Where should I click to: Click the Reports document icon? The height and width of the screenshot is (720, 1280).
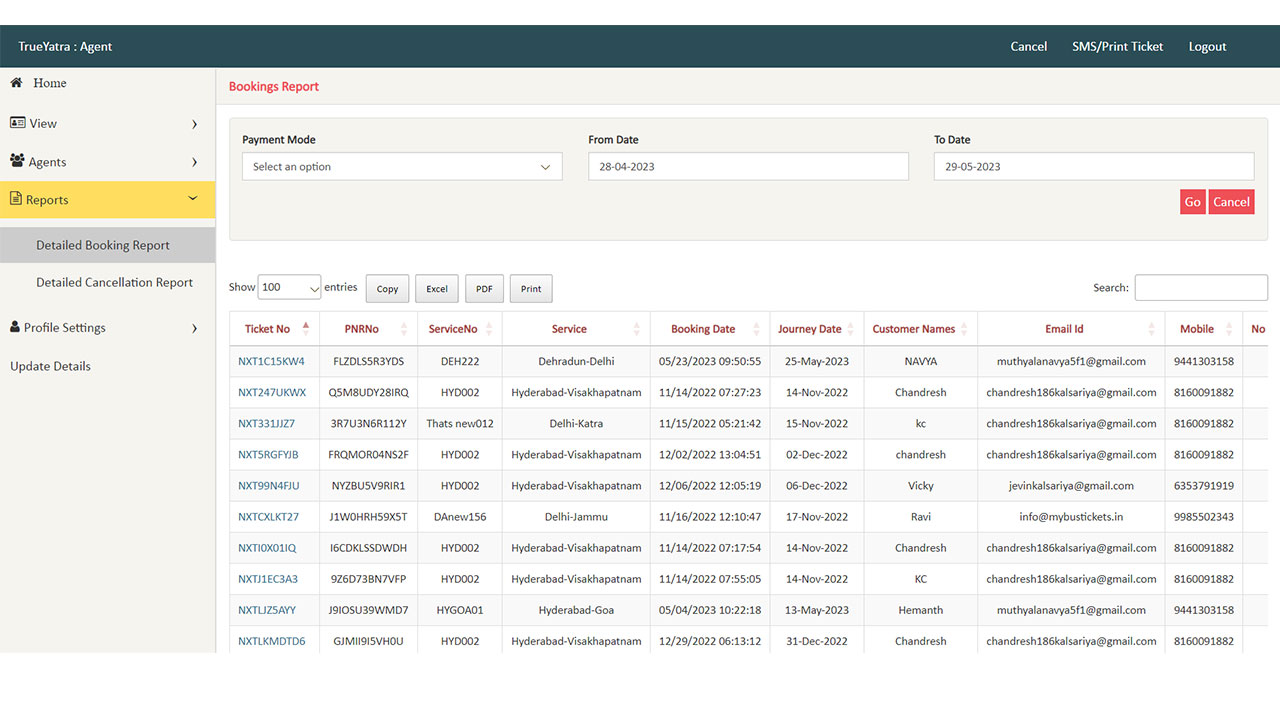click(x=16, y=199)
